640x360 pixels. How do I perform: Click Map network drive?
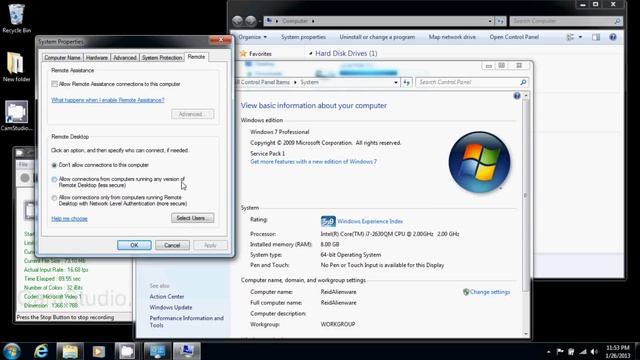click(452, 37)
